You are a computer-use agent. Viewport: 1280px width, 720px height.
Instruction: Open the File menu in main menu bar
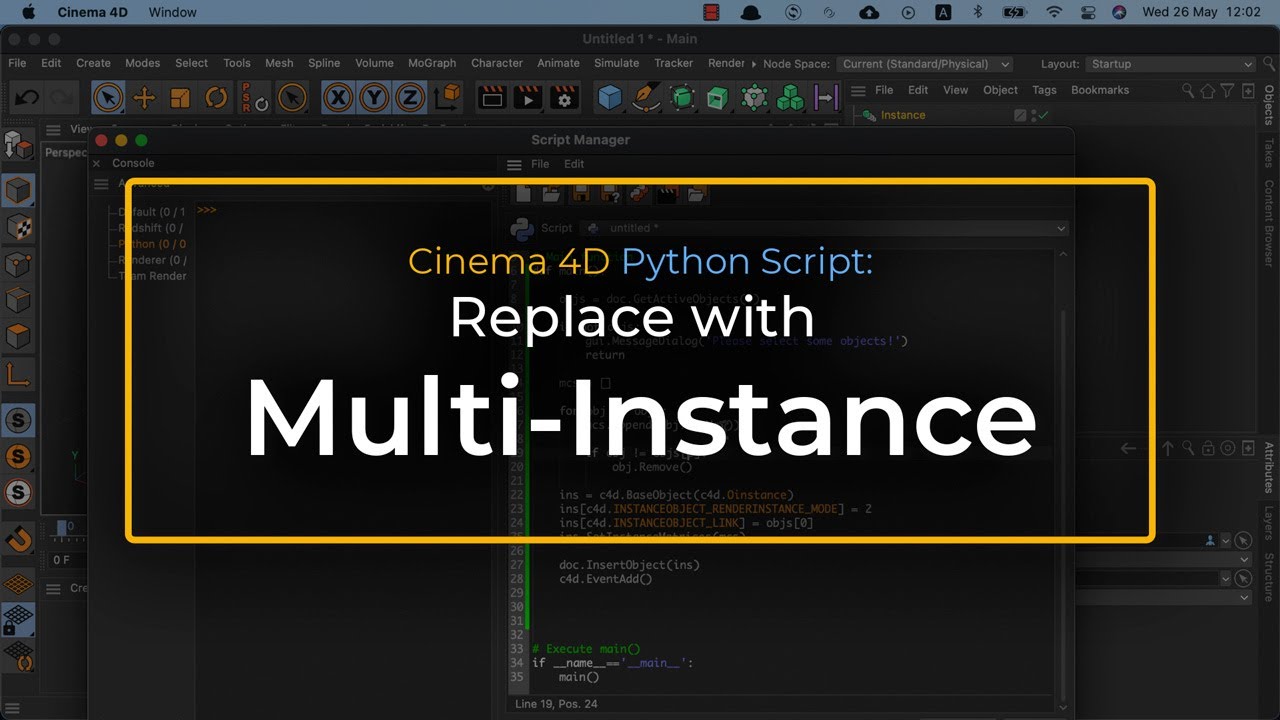[x=17, y=63]
